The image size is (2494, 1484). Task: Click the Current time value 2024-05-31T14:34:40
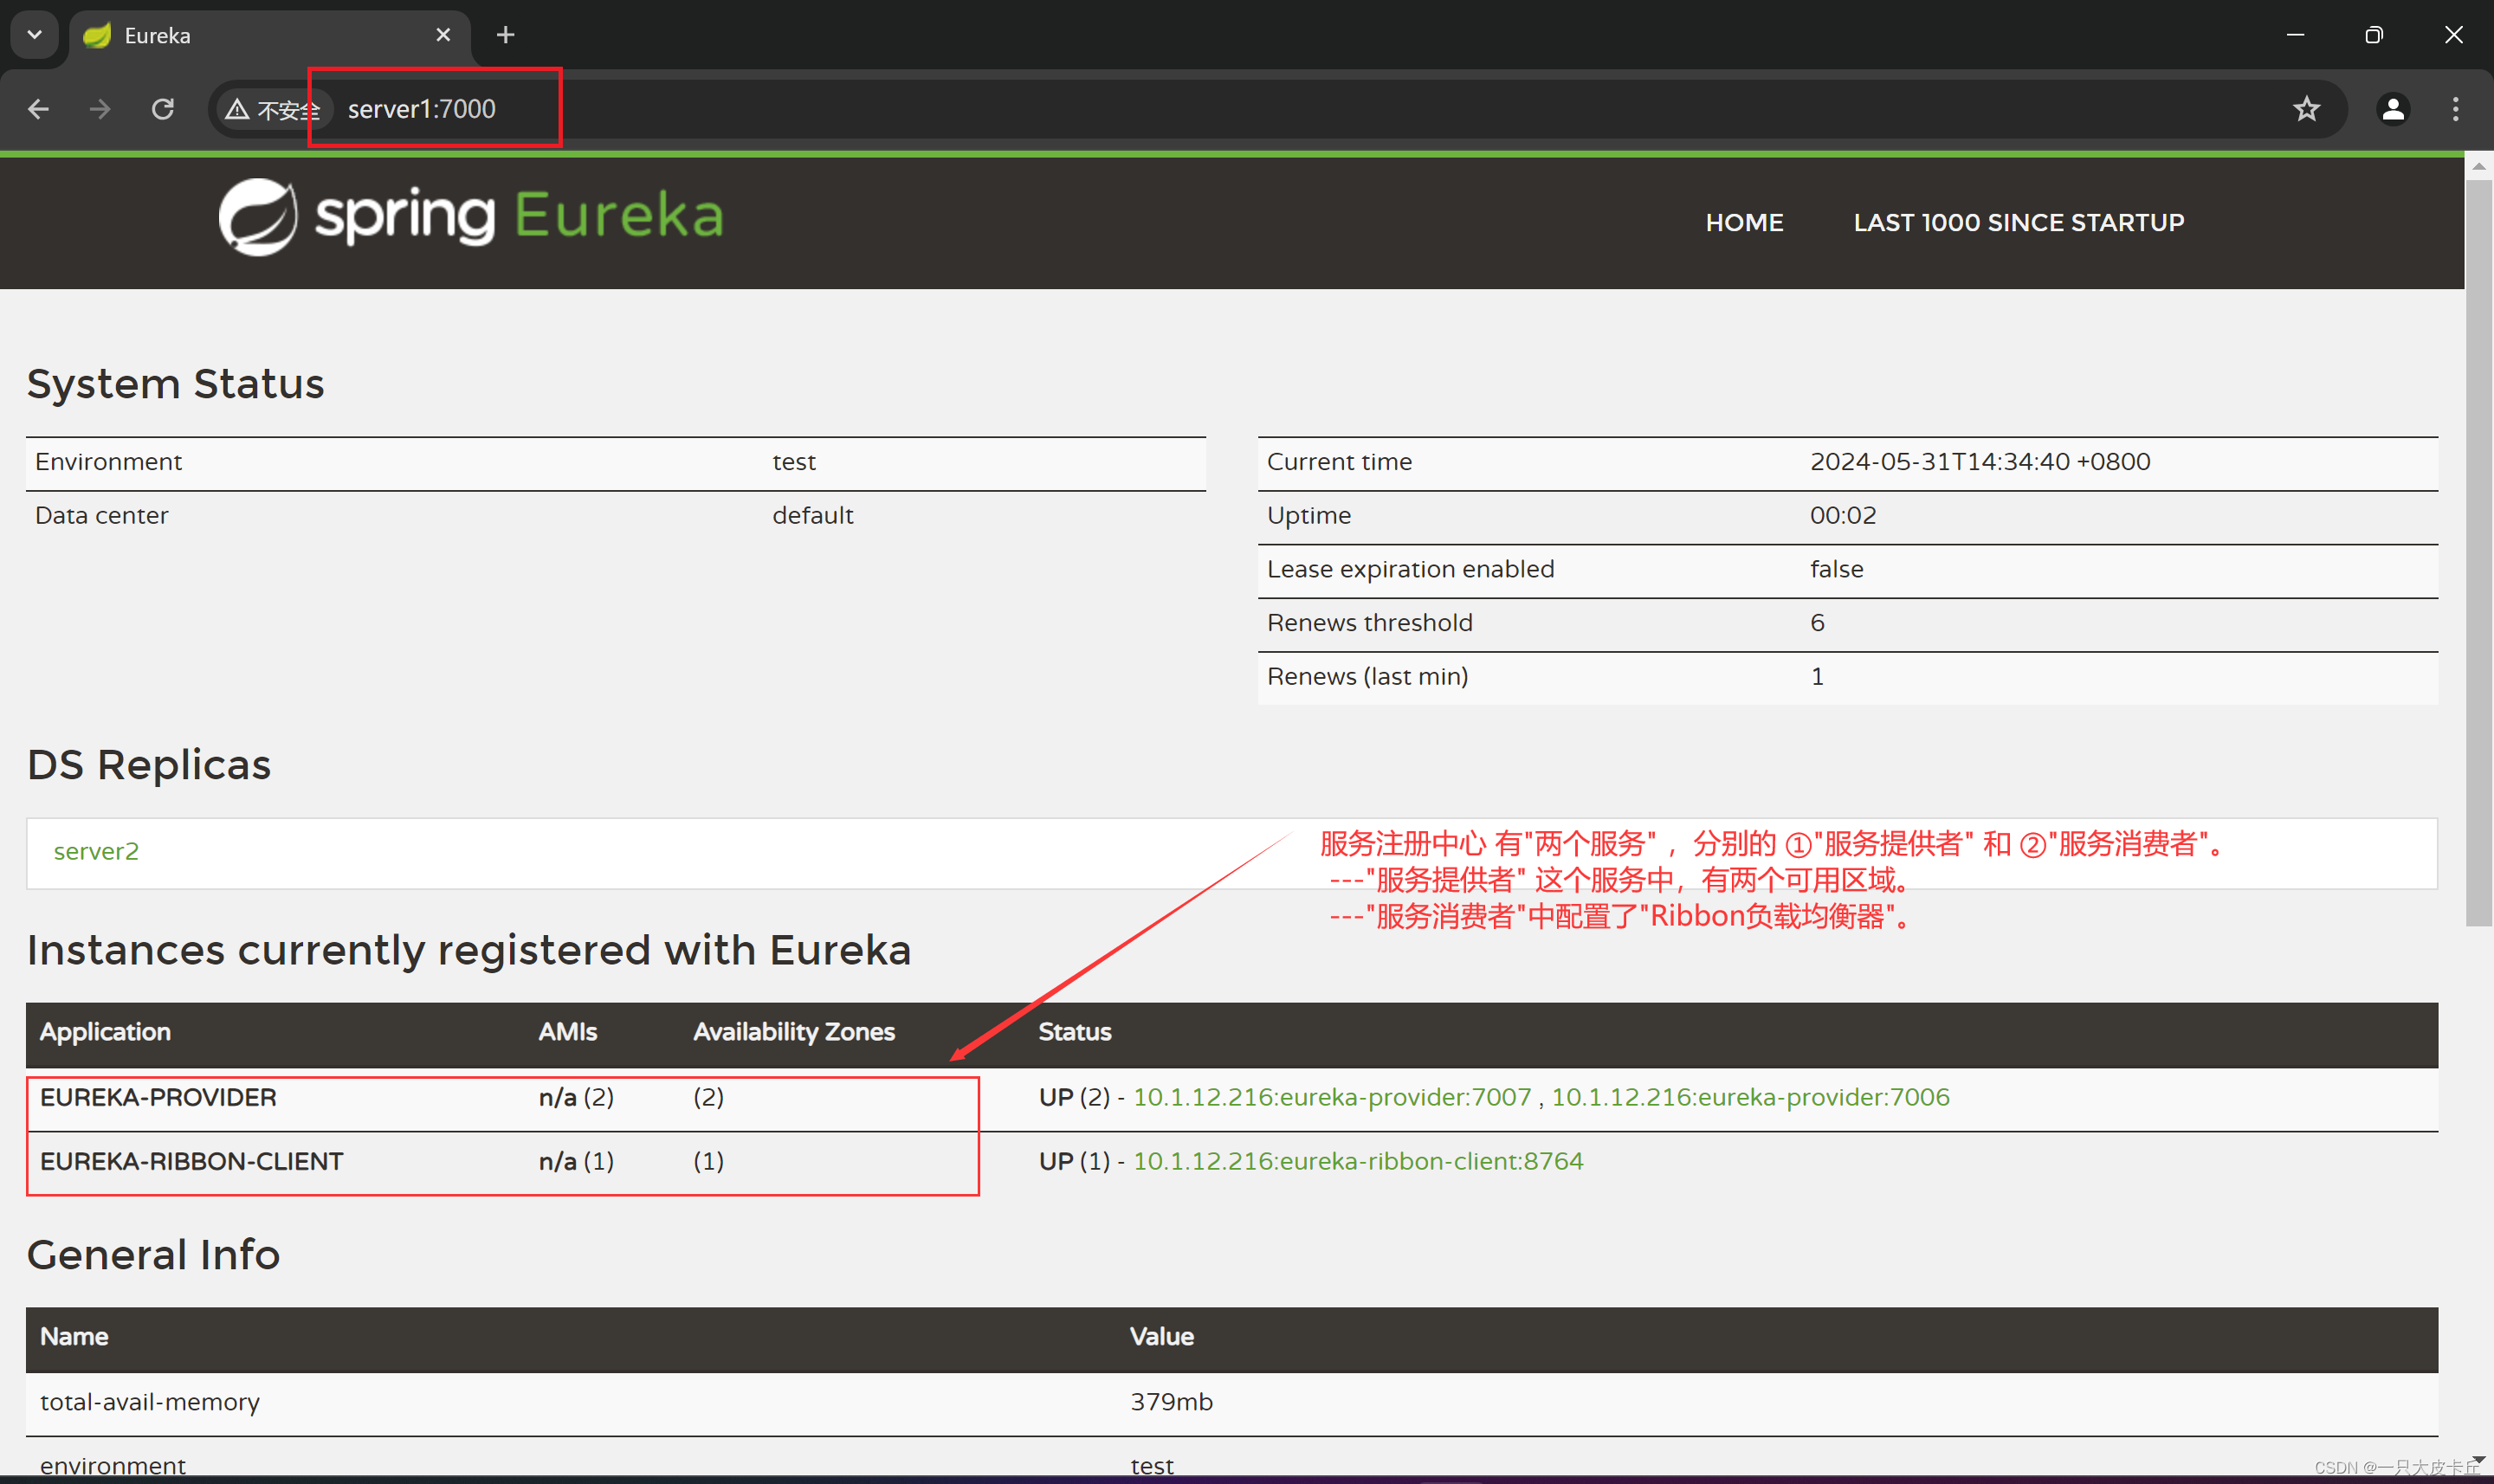point(1979,462)
